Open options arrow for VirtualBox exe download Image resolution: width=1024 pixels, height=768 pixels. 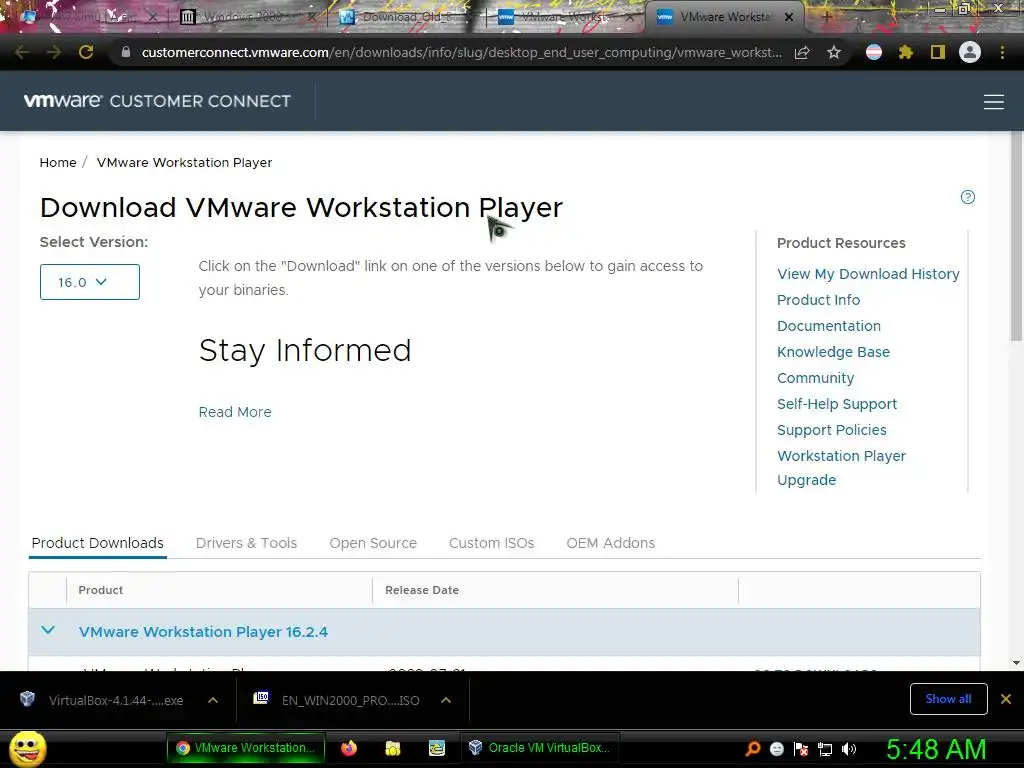(x=212, y=700)
